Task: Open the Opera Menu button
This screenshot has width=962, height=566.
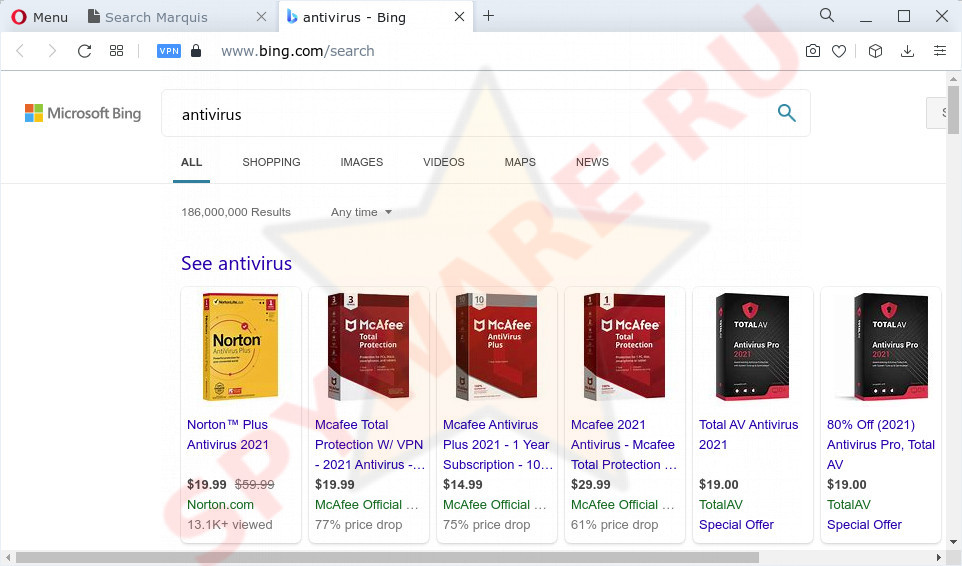Action: 39,17
